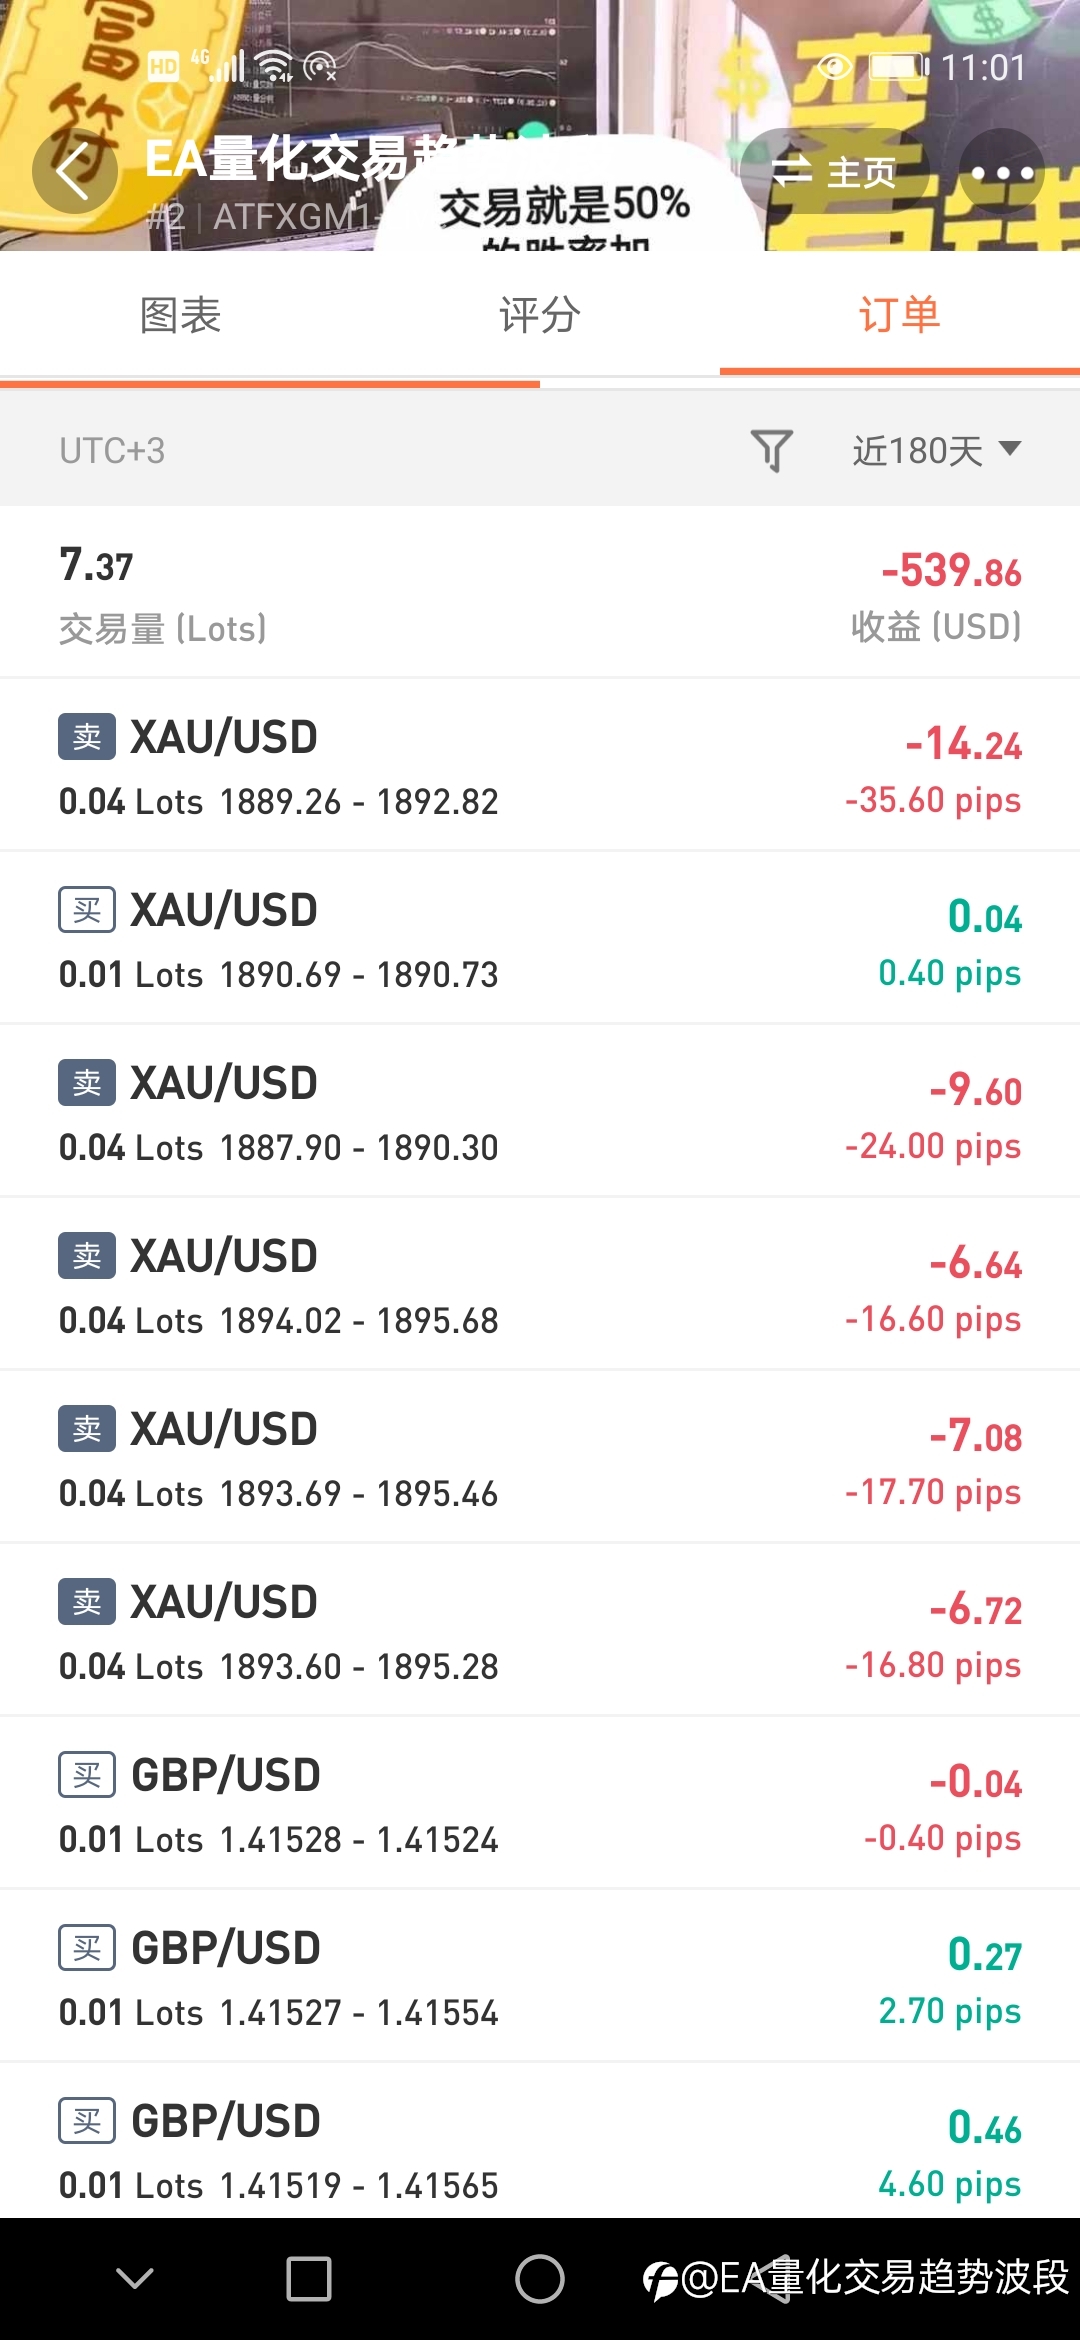This screenshot has height=2340, width=1080.
Task: Tap sell badge on 1889.26 XAU/USD order
Action: 87,737
